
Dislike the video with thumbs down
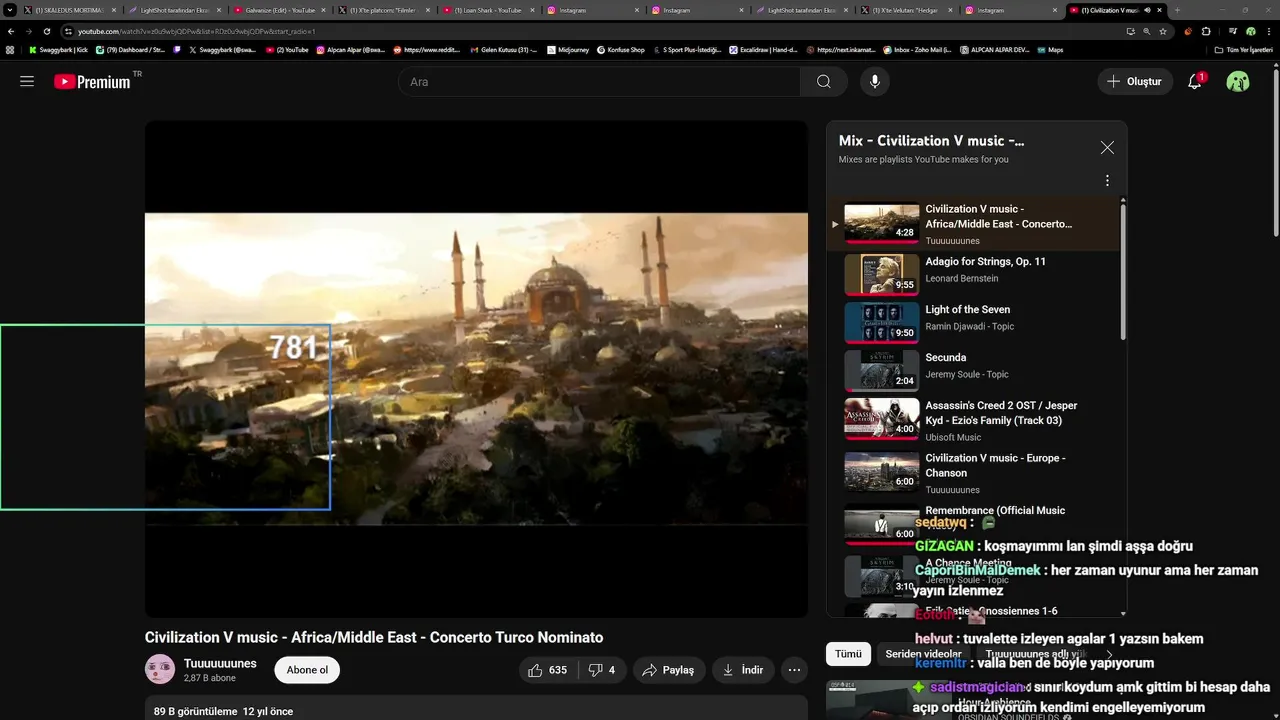(602, 670)
